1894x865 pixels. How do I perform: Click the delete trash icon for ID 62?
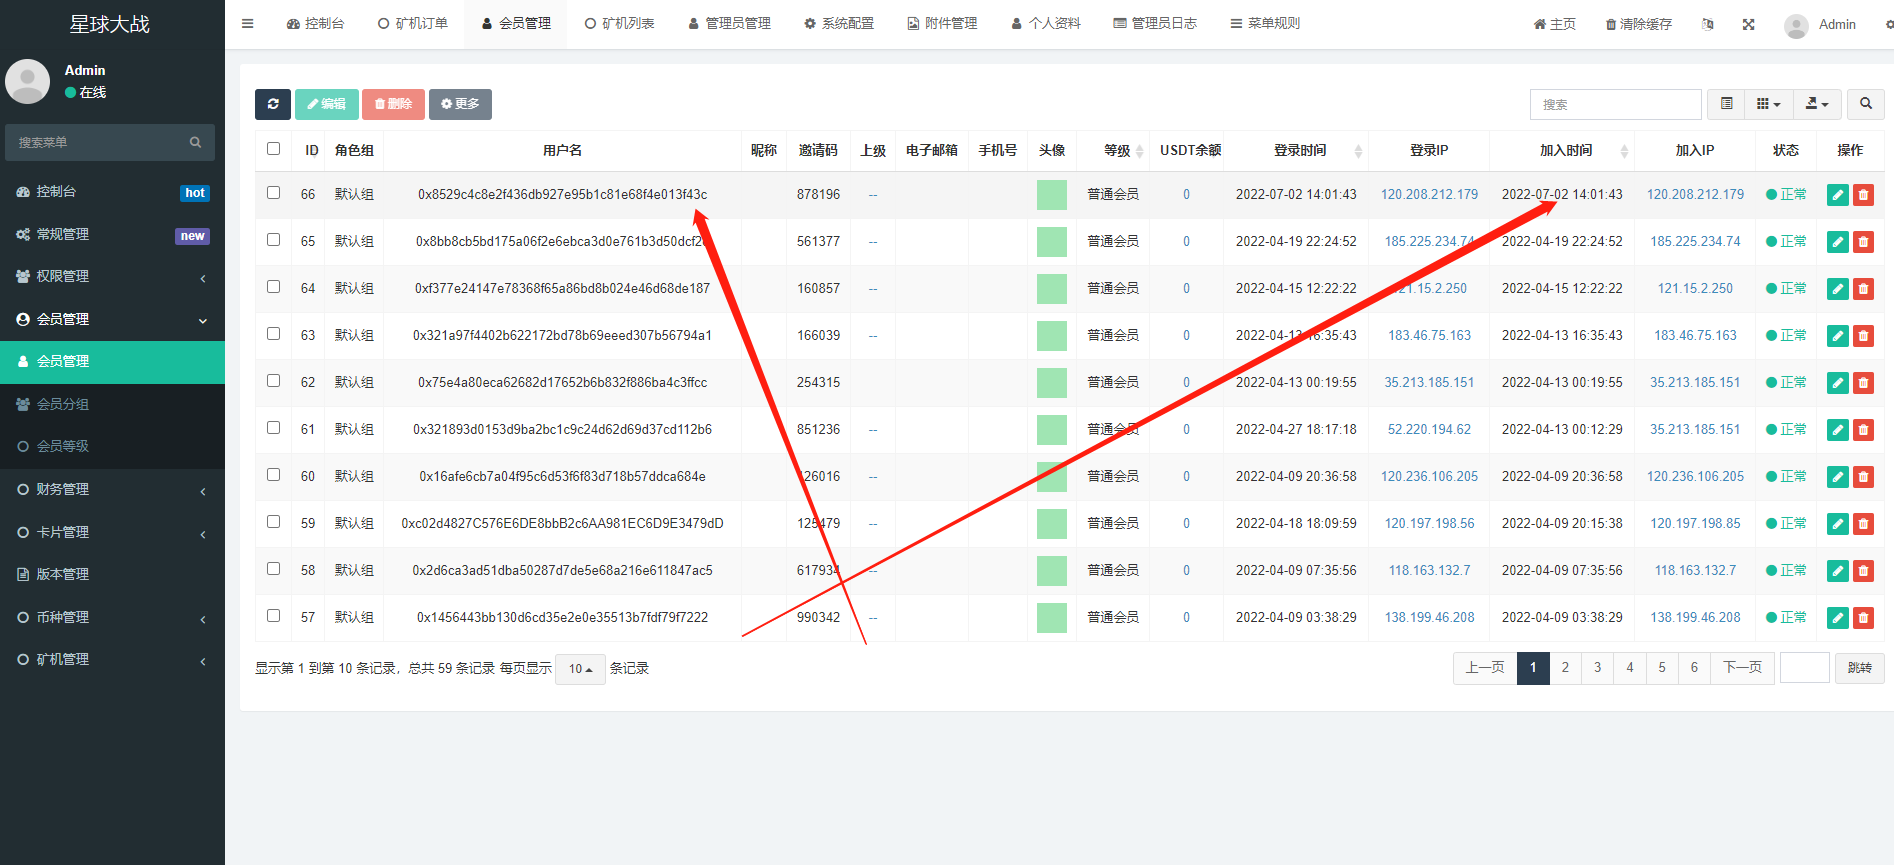(x=1863, y=383)
